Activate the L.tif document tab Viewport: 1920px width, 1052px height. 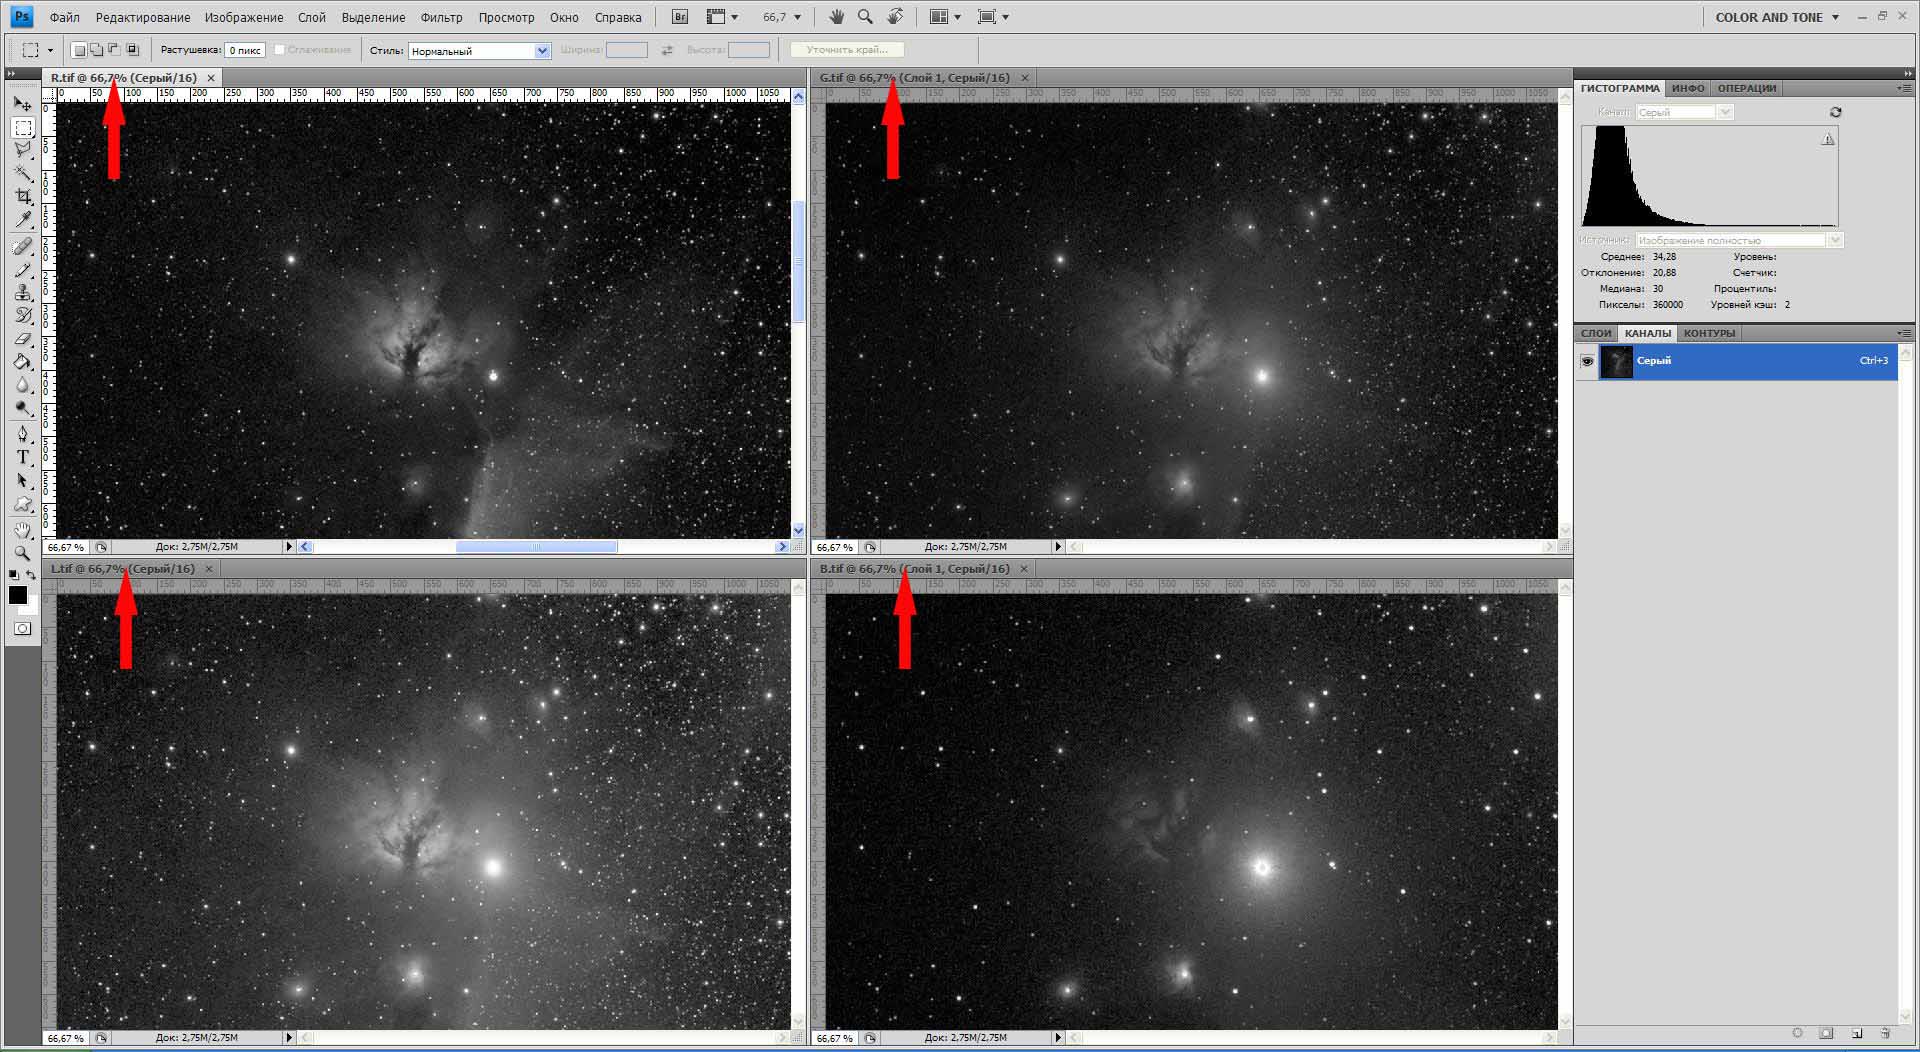coord(123,569)
